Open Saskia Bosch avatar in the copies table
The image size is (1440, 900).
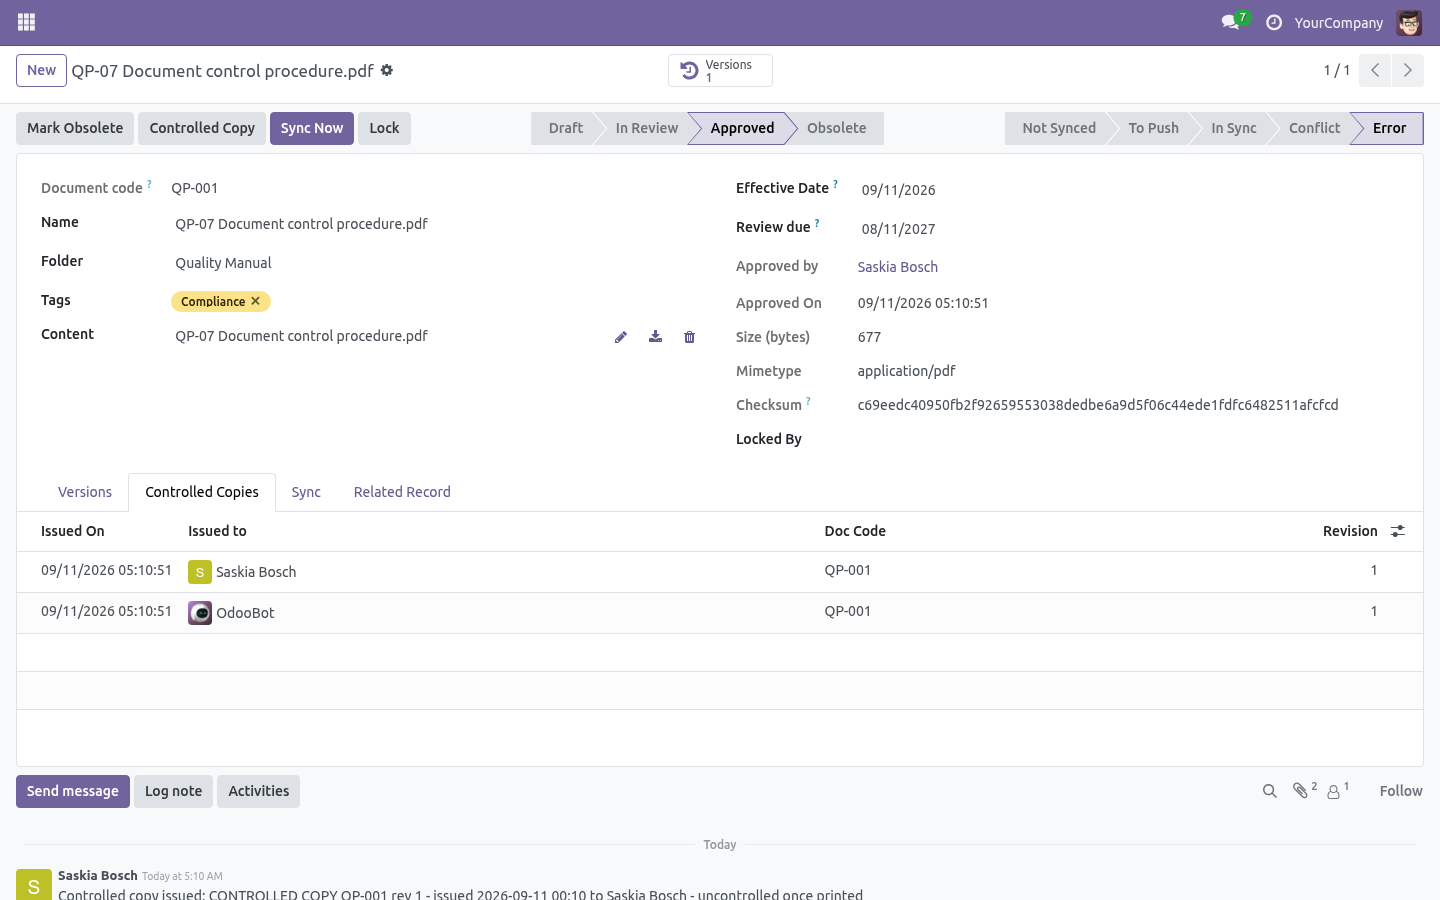pos(200,572)
